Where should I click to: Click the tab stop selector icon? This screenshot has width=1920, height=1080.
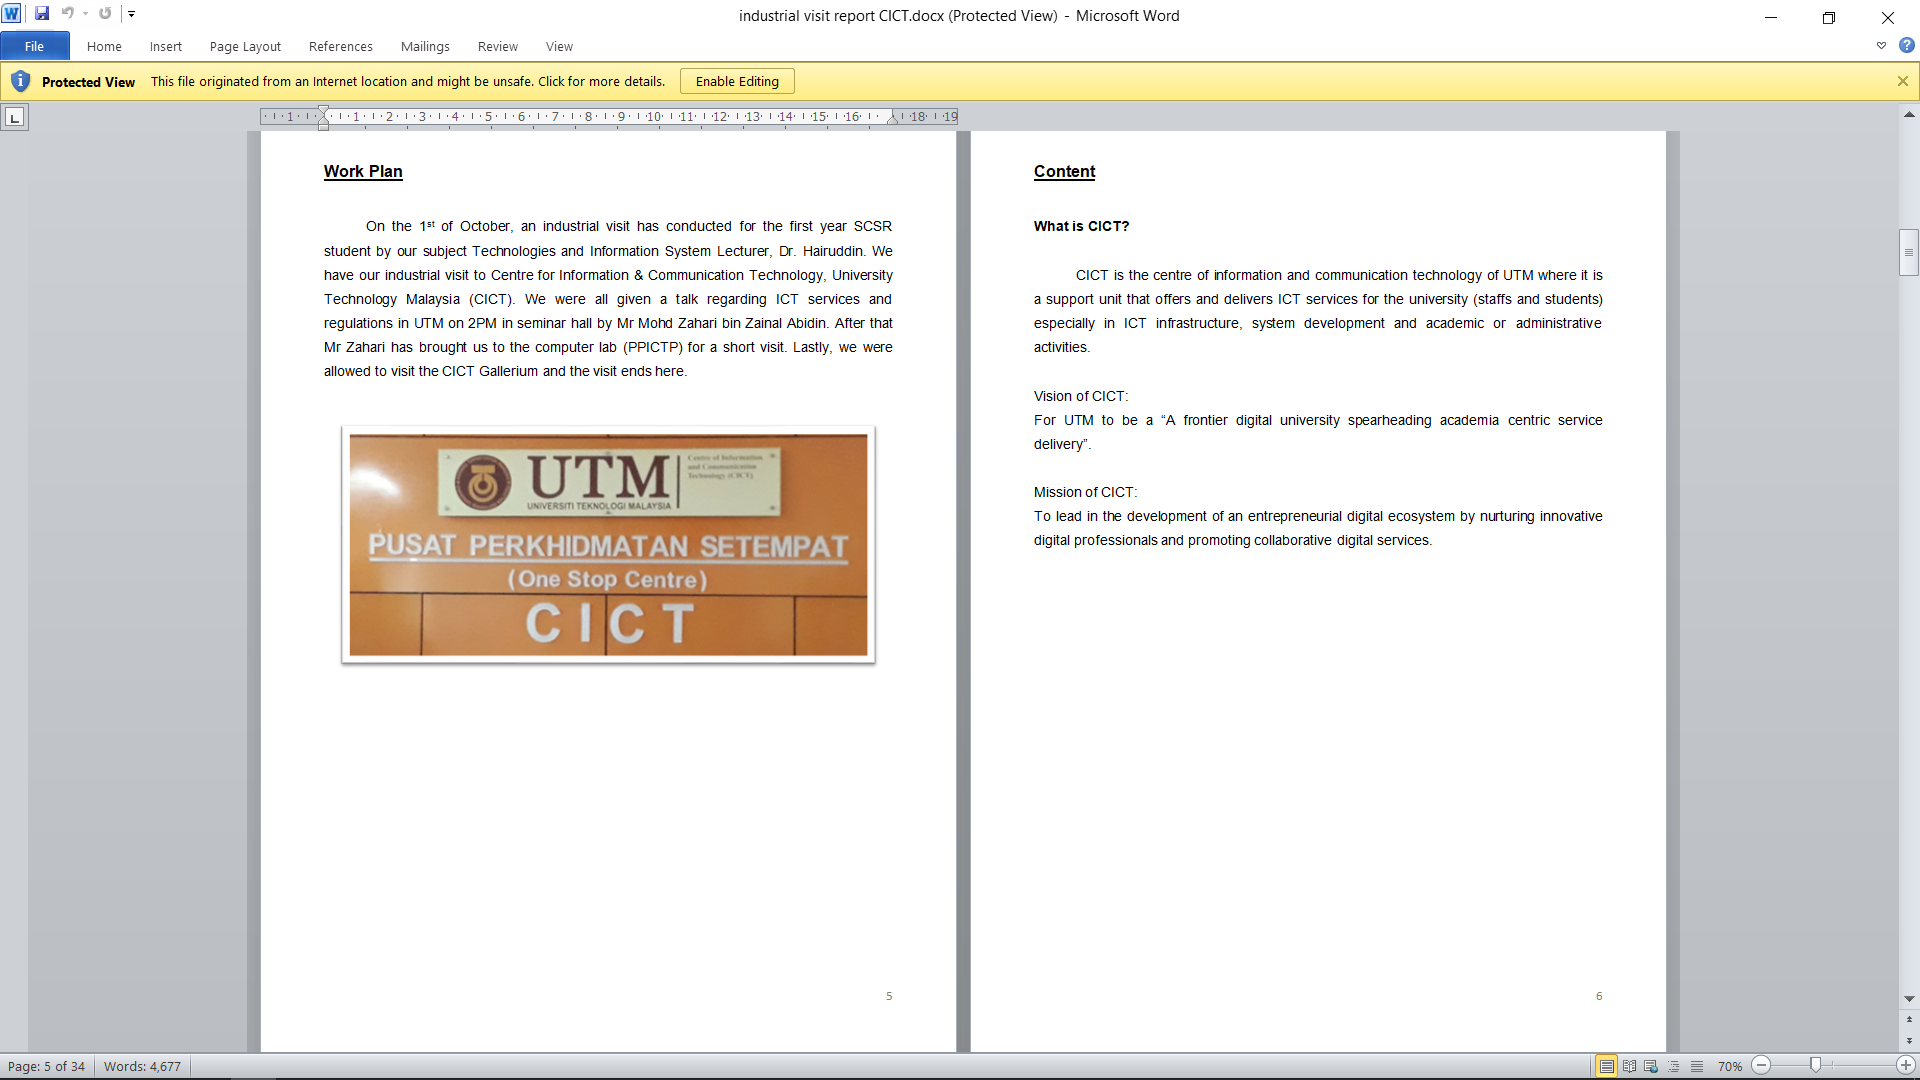(x=14, y=118)
